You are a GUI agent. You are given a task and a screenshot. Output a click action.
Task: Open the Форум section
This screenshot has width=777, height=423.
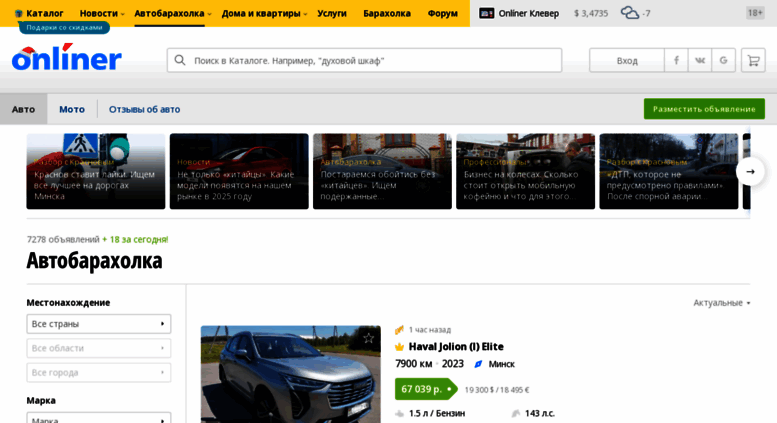tap(443, 13)
